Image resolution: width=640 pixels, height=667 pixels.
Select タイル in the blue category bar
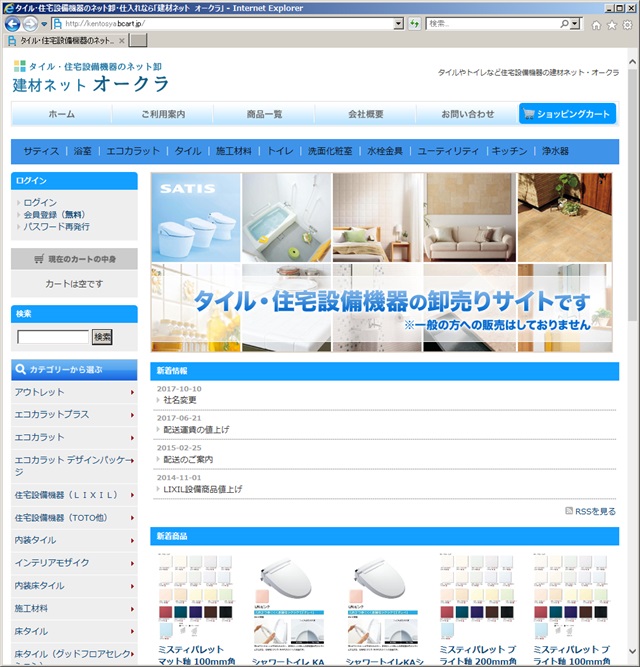click(x=188, y=151)
